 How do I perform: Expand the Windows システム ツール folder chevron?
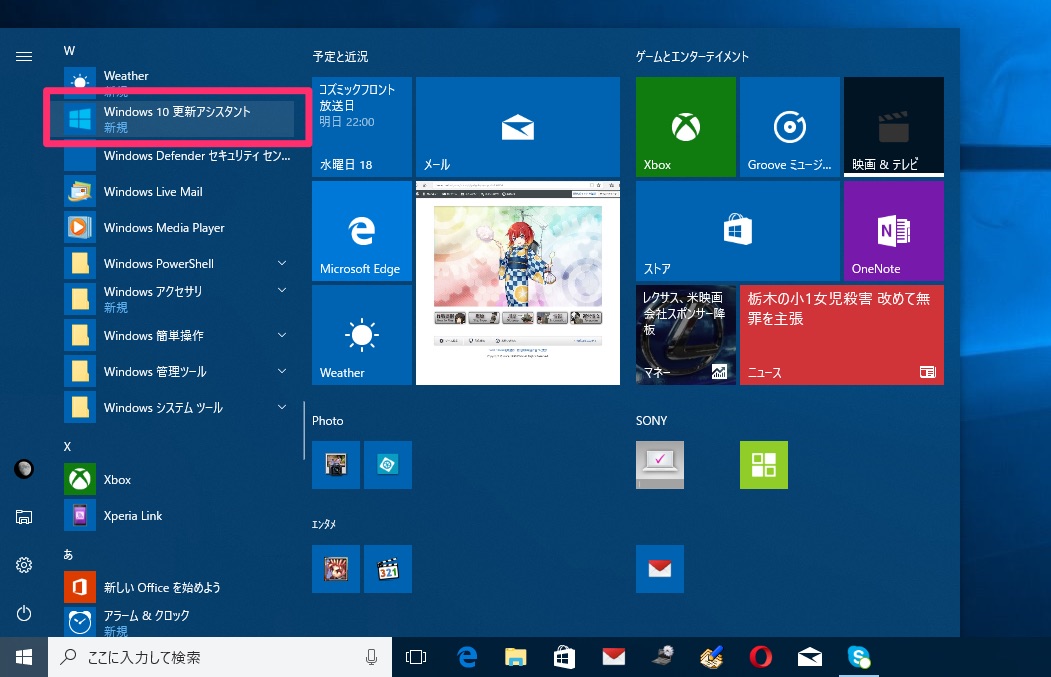(282, 407)
